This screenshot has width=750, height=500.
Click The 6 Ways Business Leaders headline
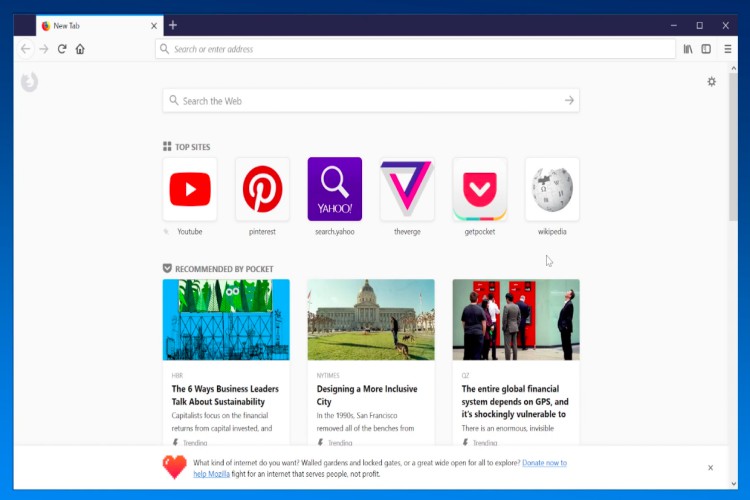pyautogui.click(x=225, y=395)
